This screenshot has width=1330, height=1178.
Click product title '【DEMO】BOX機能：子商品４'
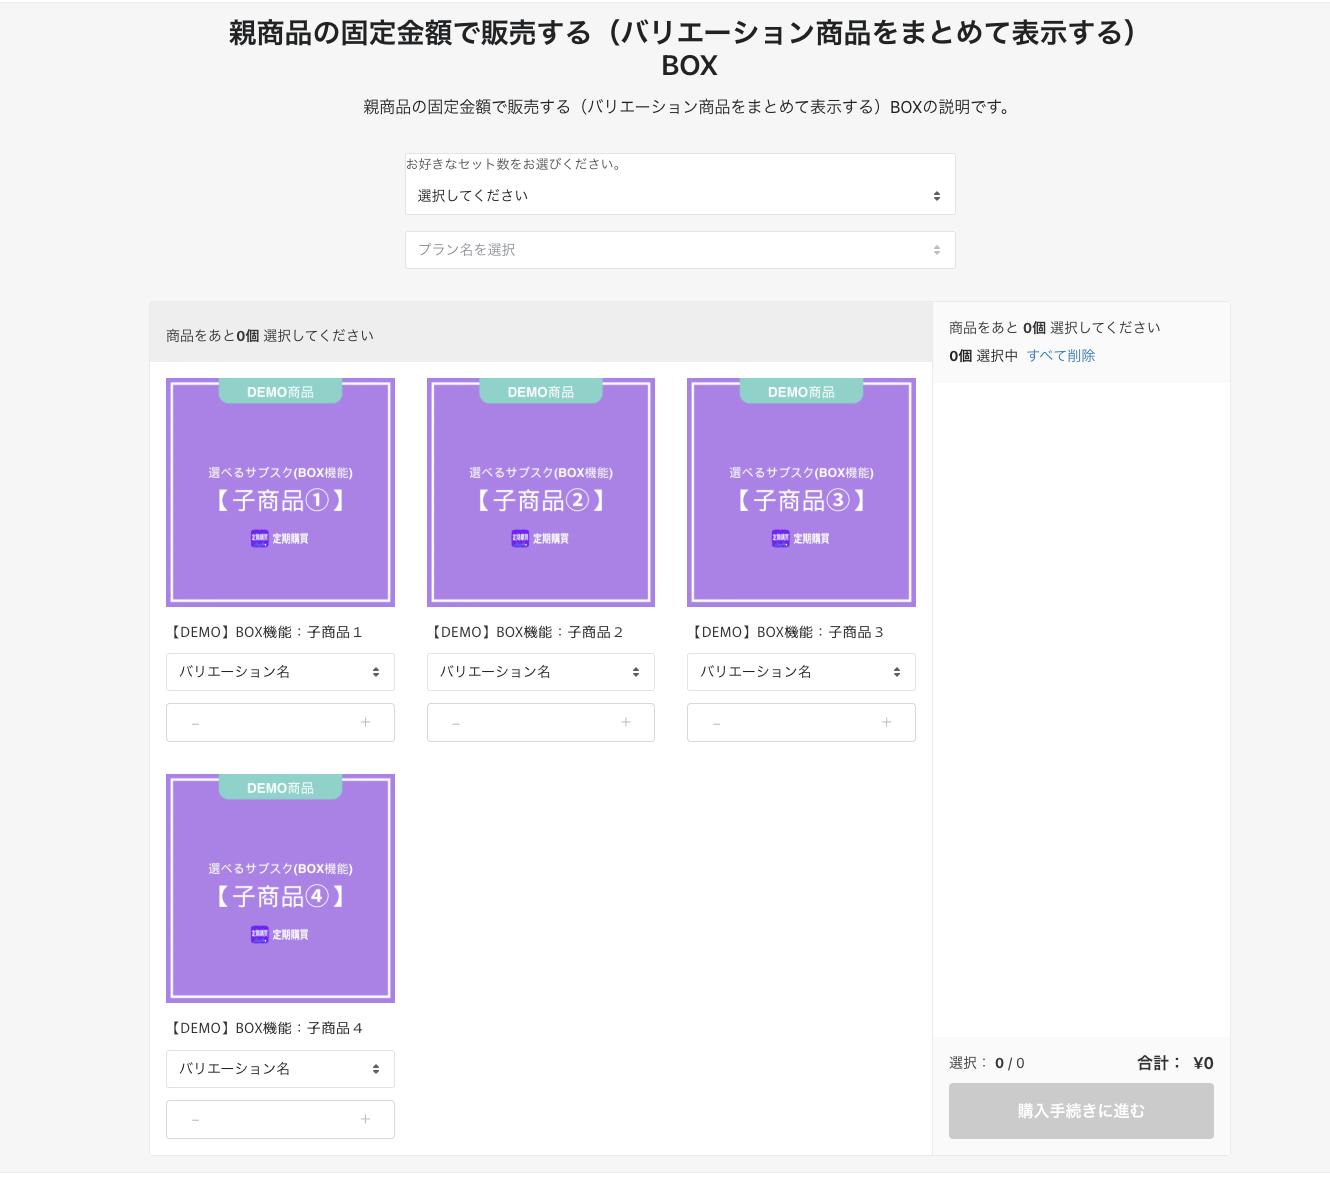pyautogui.click(x=265, y=1028)
